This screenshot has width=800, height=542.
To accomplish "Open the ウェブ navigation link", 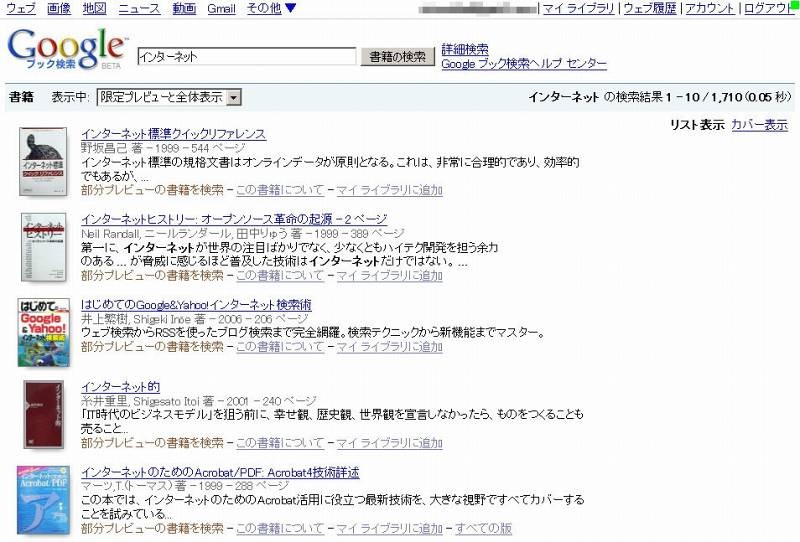I will 21,8.
